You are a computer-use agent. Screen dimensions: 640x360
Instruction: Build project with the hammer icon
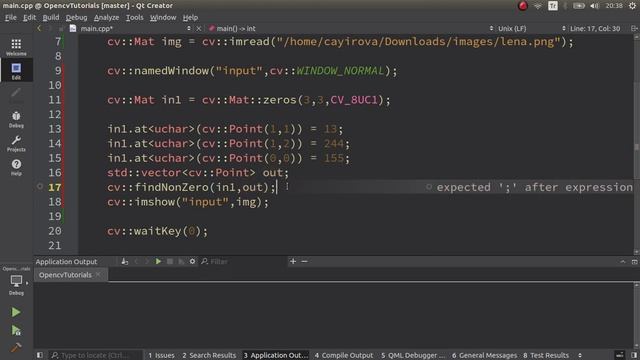click(16, 347)
